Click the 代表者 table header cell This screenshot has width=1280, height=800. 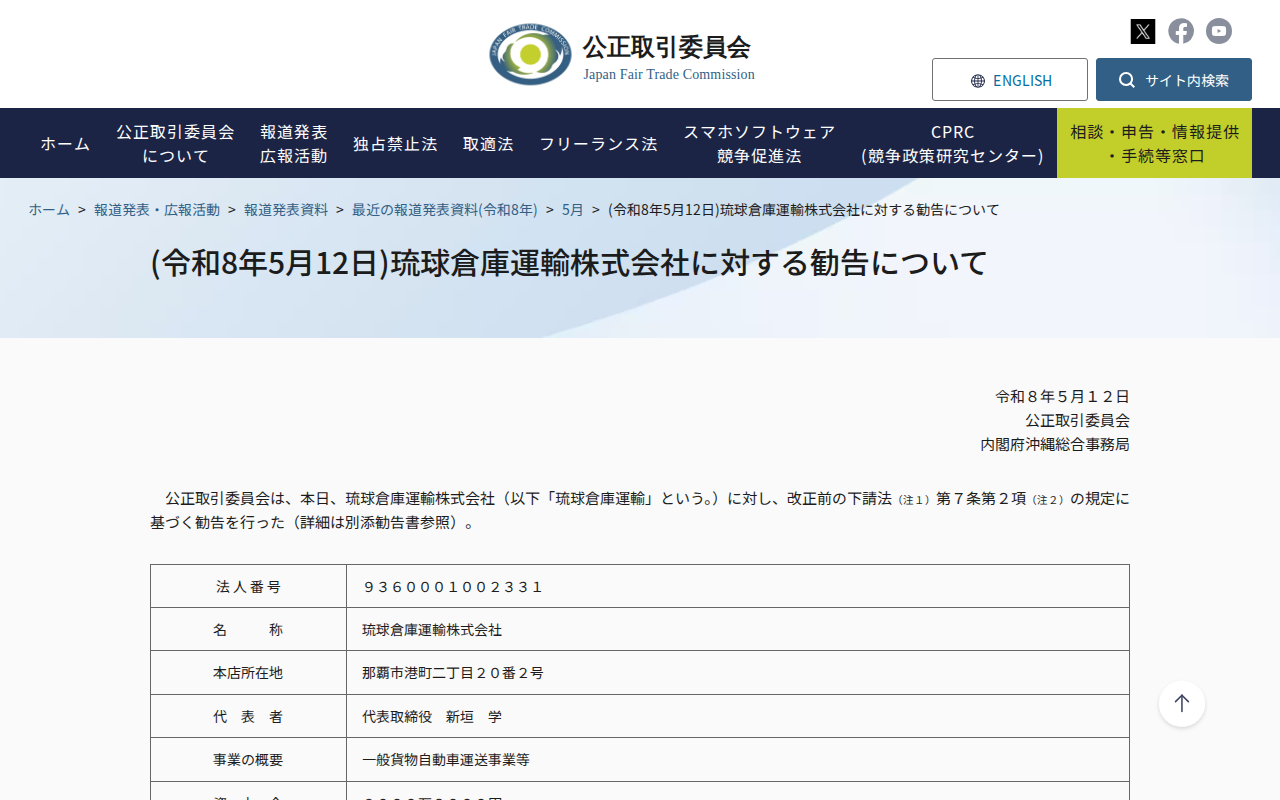pos(248,717)
